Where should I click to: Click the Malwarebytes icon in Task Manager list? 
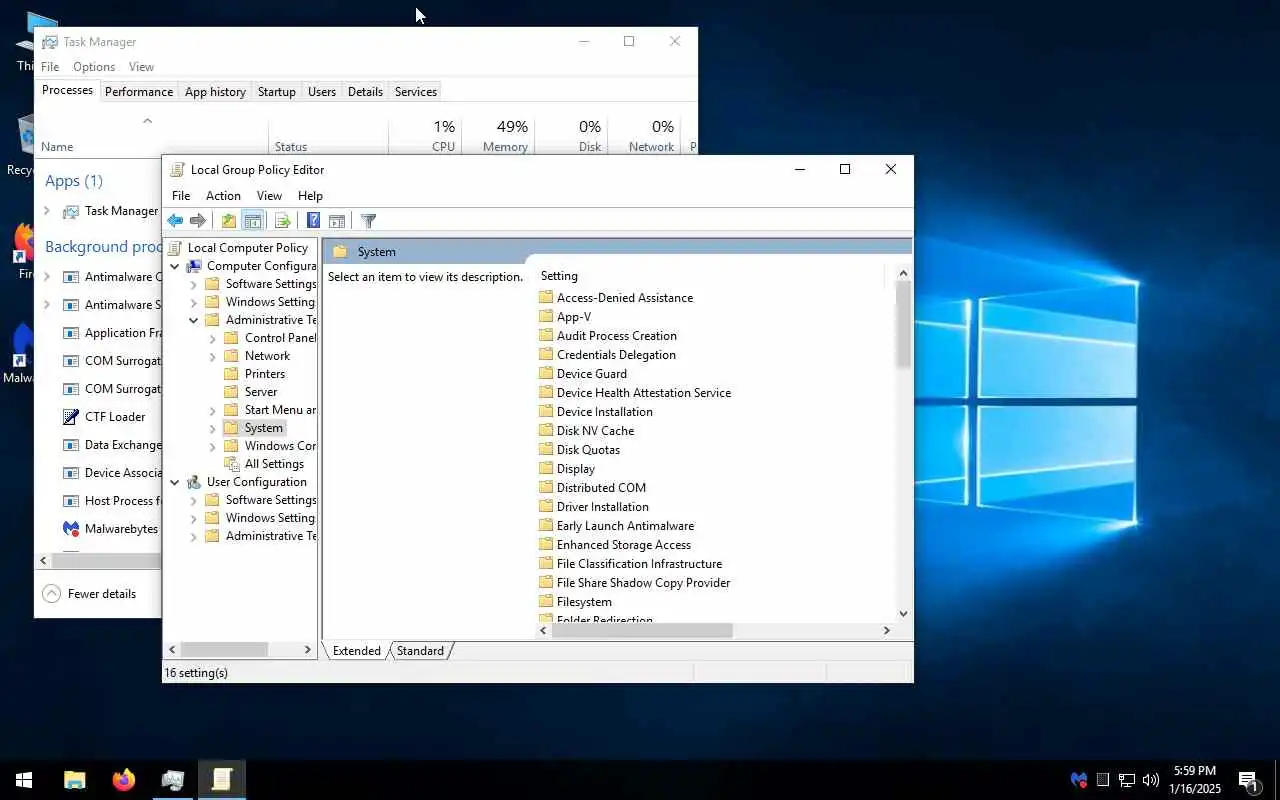(71, 529)
